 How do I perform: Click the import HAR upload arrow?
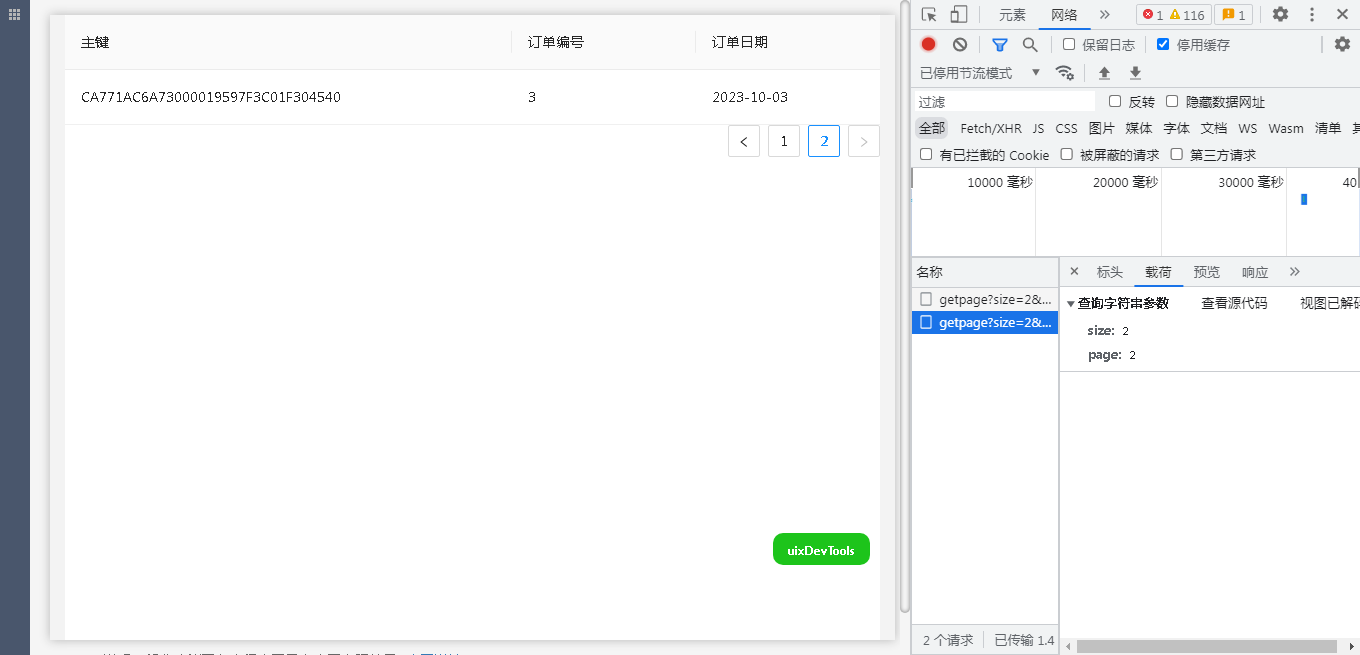pyautogui.click(x=1104, y=73)
